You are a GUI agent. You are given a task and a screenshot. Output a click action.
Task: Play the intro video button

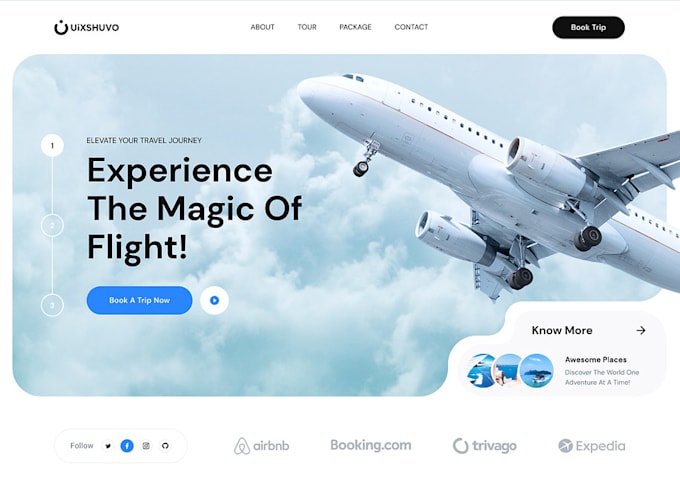point(214,300)
